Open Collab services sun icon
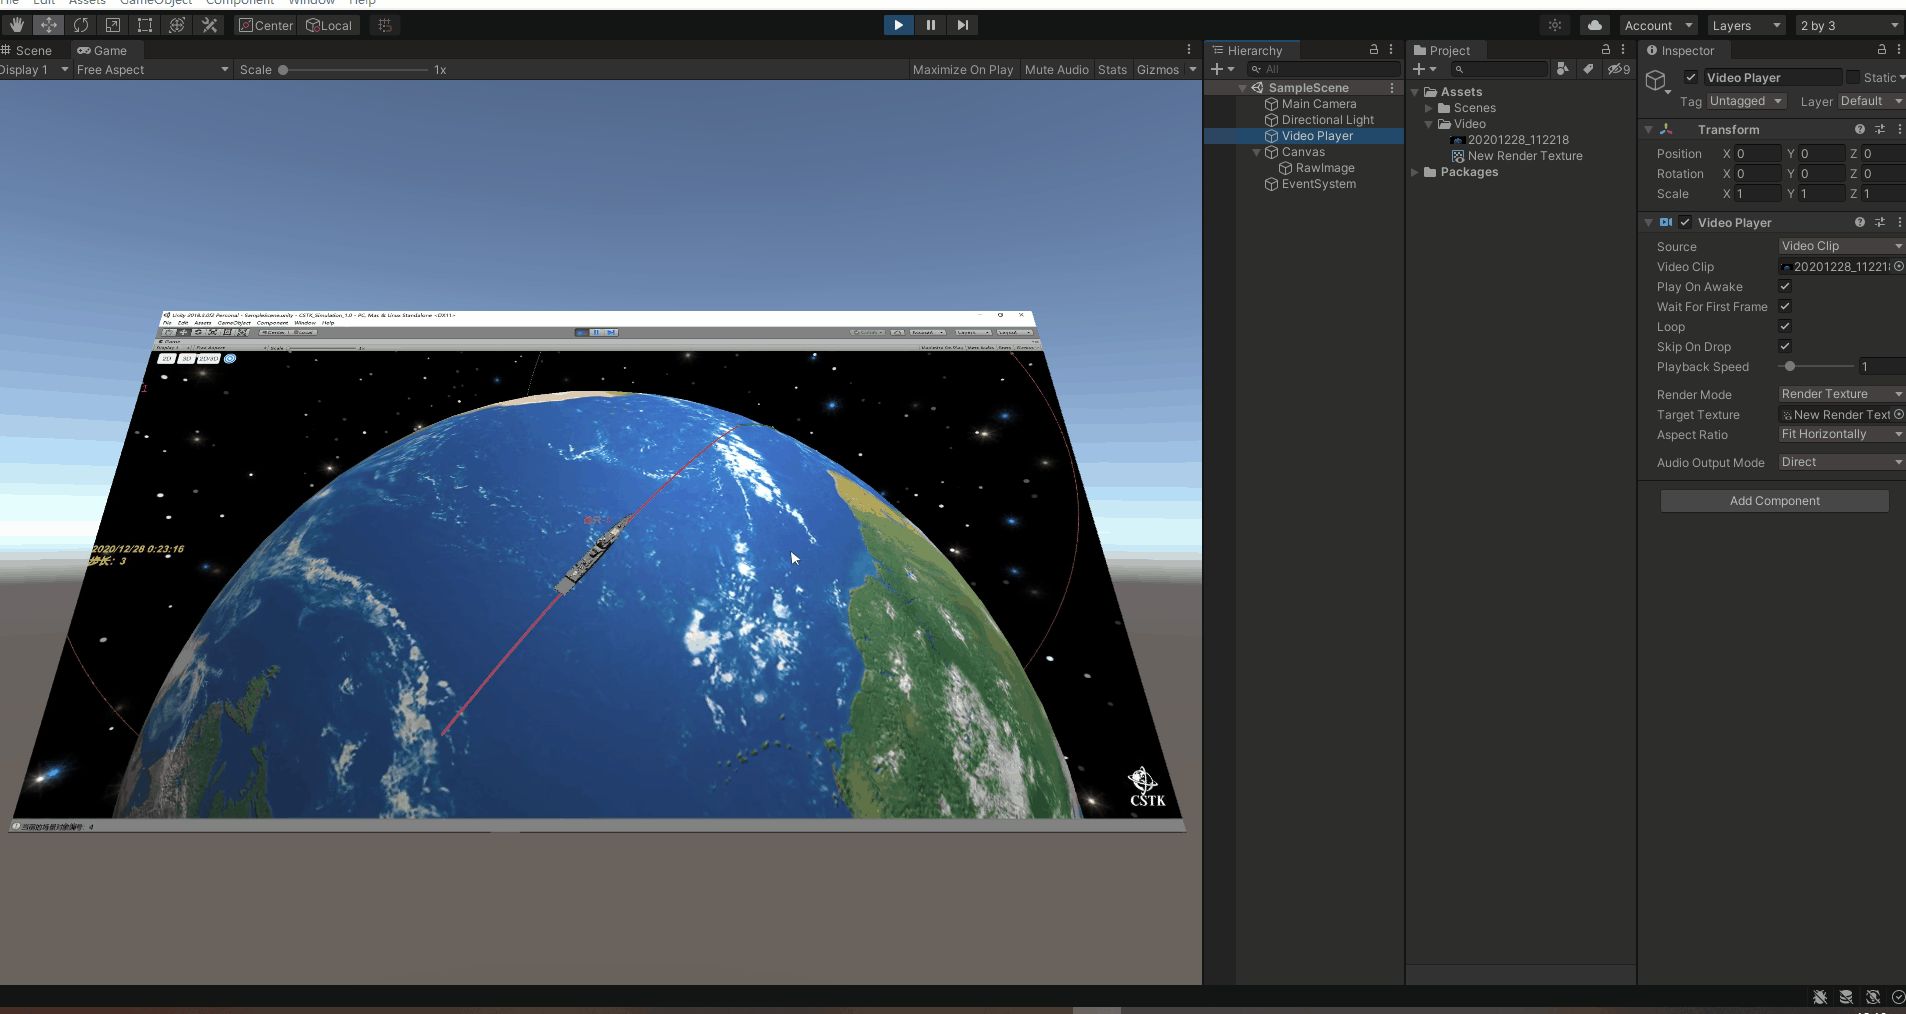The image size is (1906, 1014). [1555, 25]
